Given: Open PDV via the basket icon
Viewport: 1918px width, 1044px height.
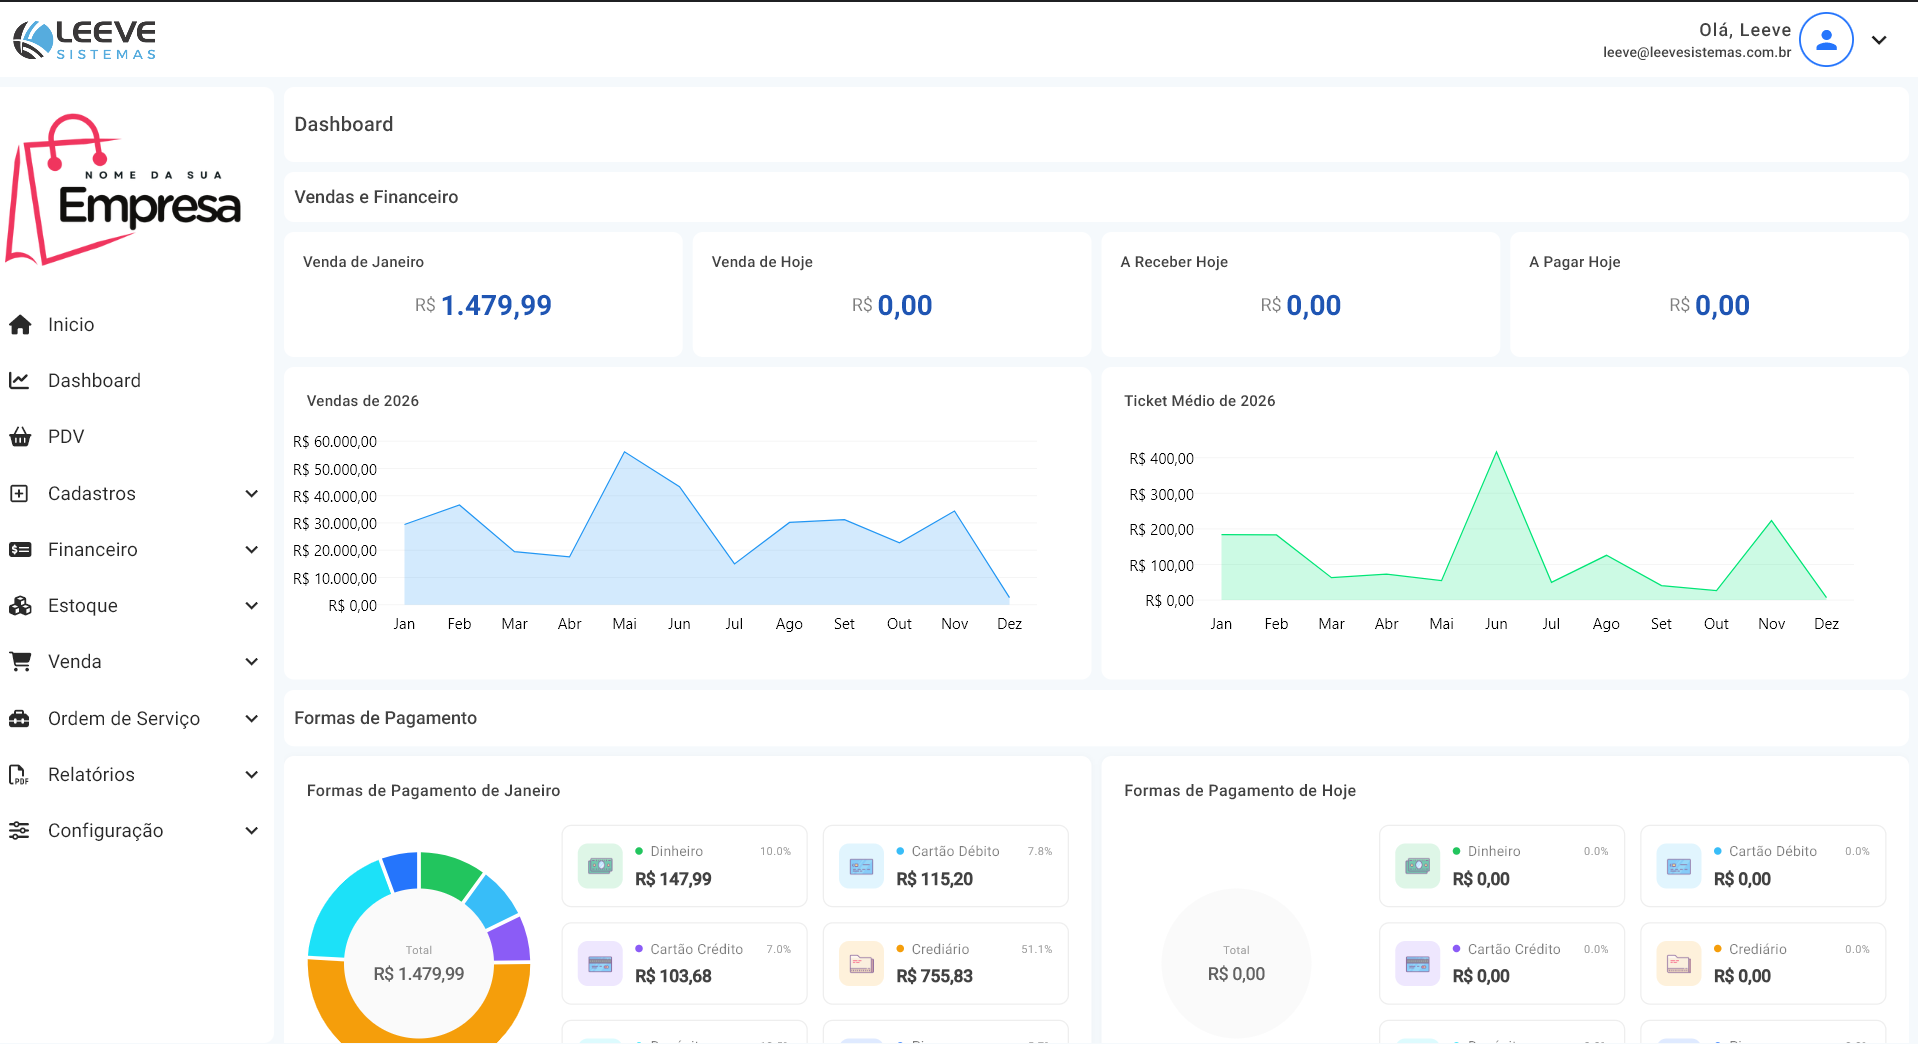Looking at the screenshot, I should pyautogui.click(x=20, y=437).
